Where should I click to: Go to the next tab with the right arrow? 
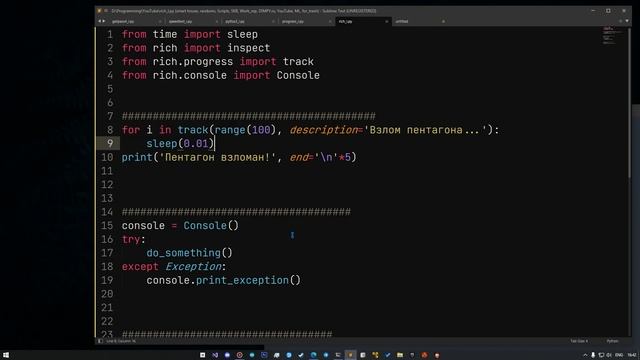pyautogui.click(x=104, y=21)
